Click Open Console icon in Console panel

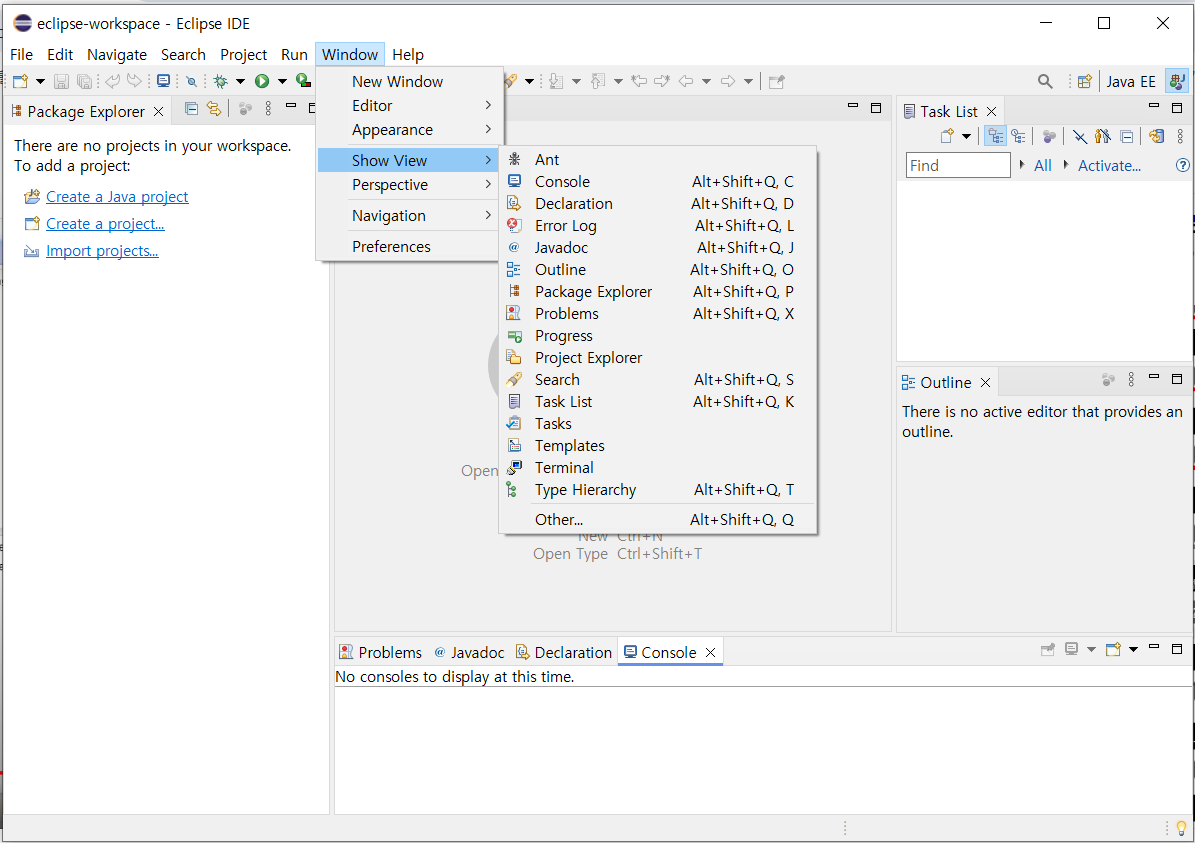(x=1113, y=649)
